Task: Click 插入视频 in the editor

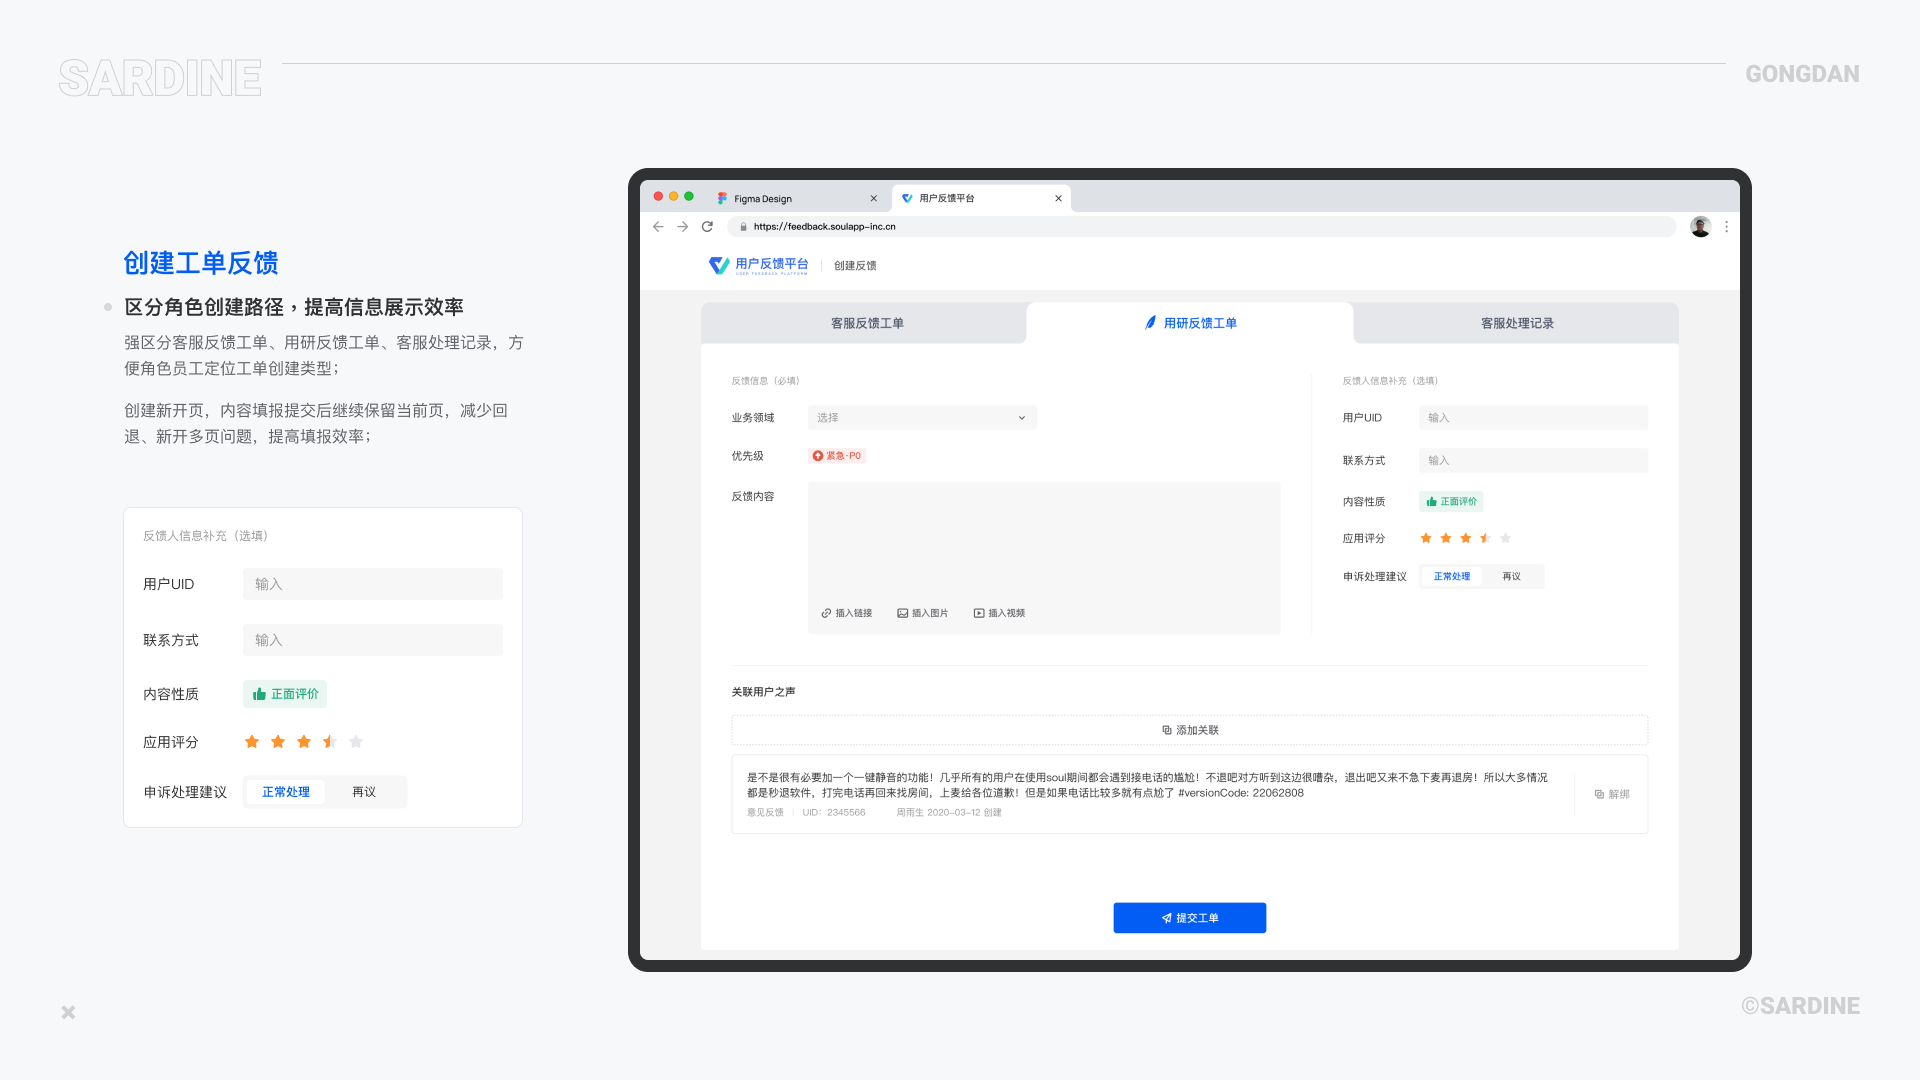Action: pos(999,613)
